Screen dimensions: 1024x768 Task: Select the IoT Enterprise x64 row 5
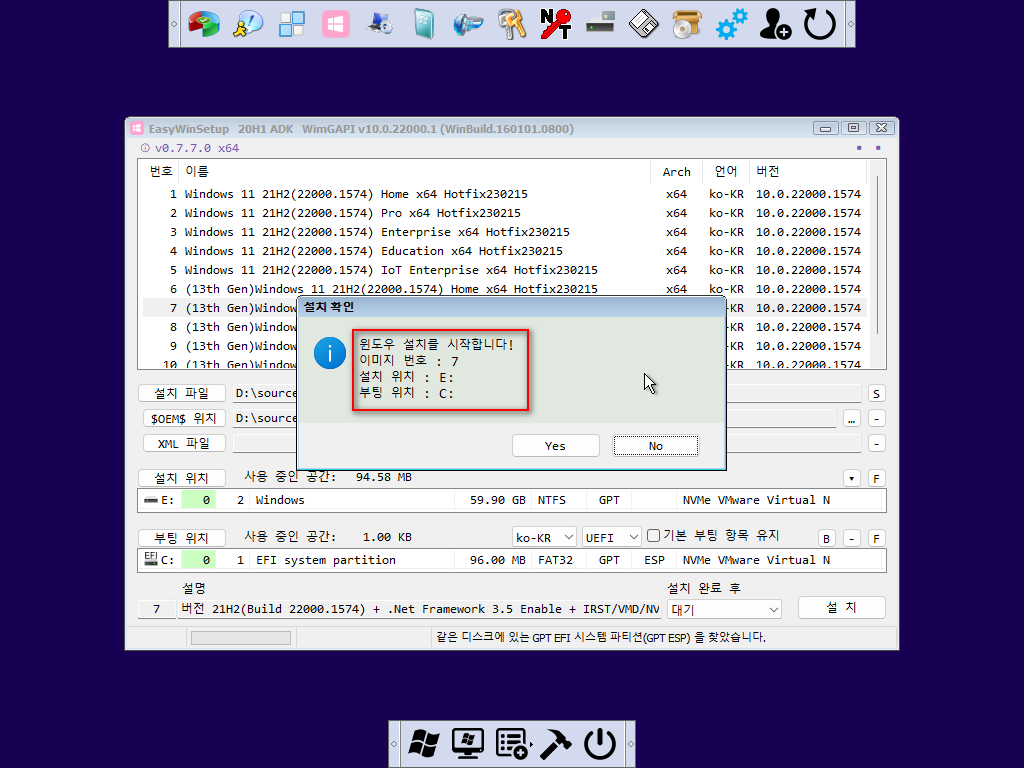coord(505,270)
